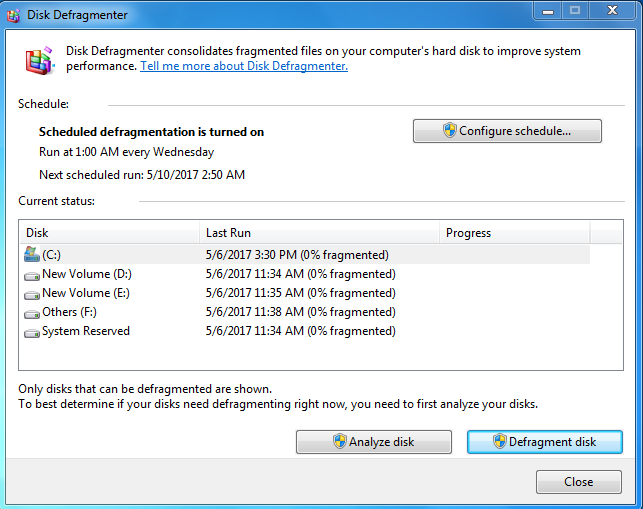Click the 5/6/2017 11:35 AM last run entry
Viewport: 643px width, 509px height.
click(301, 293)
